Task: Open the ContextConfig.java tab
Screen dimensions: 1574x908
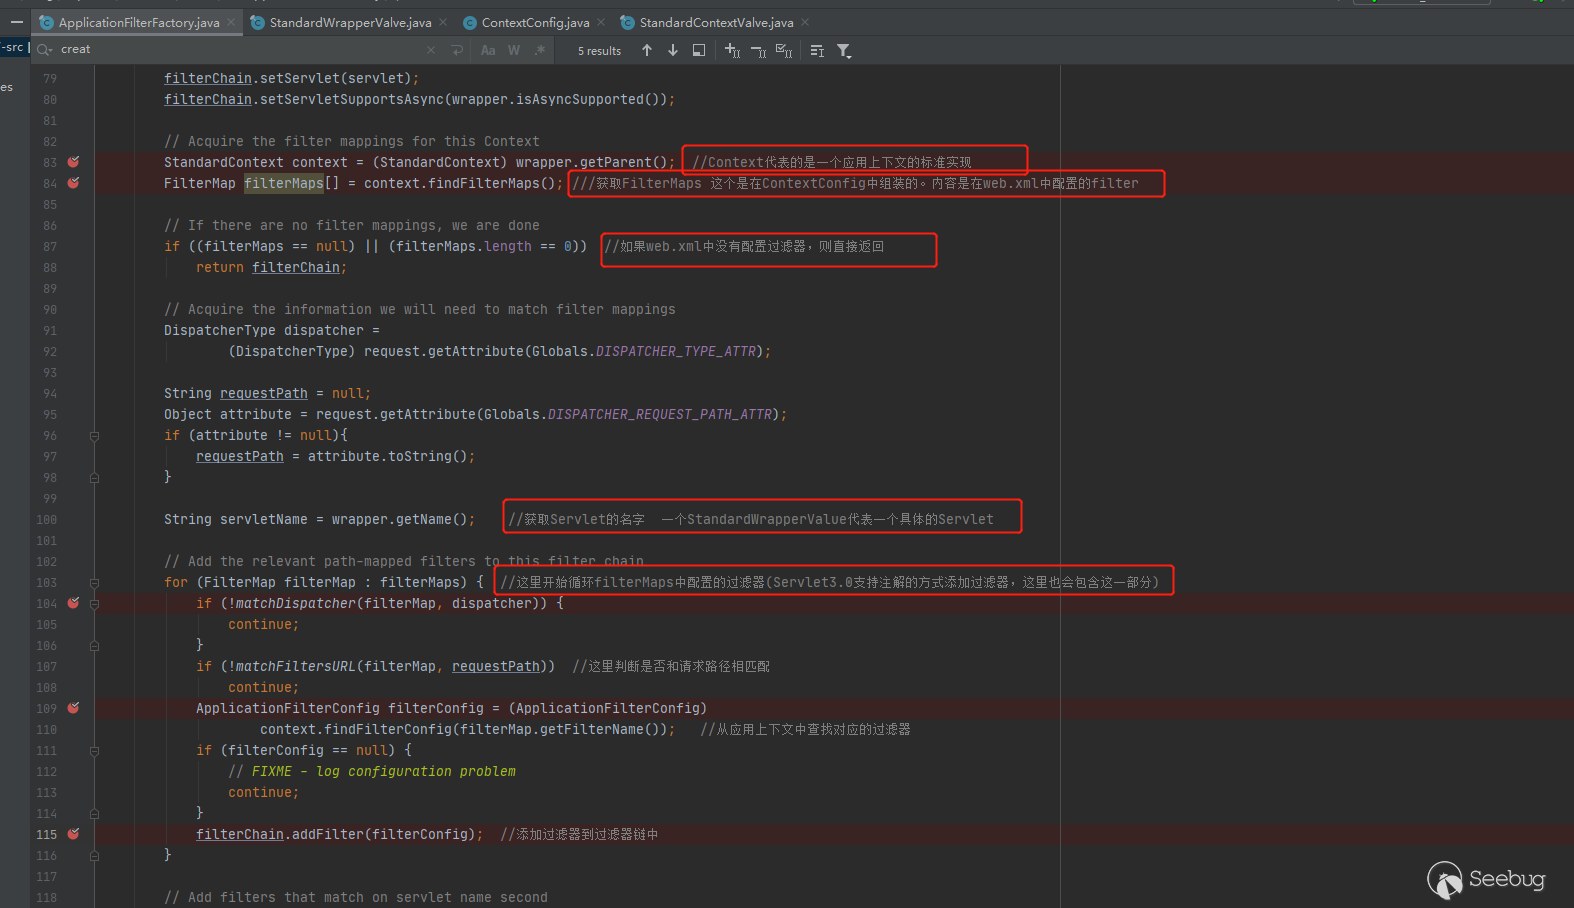Action: (535, 22)
